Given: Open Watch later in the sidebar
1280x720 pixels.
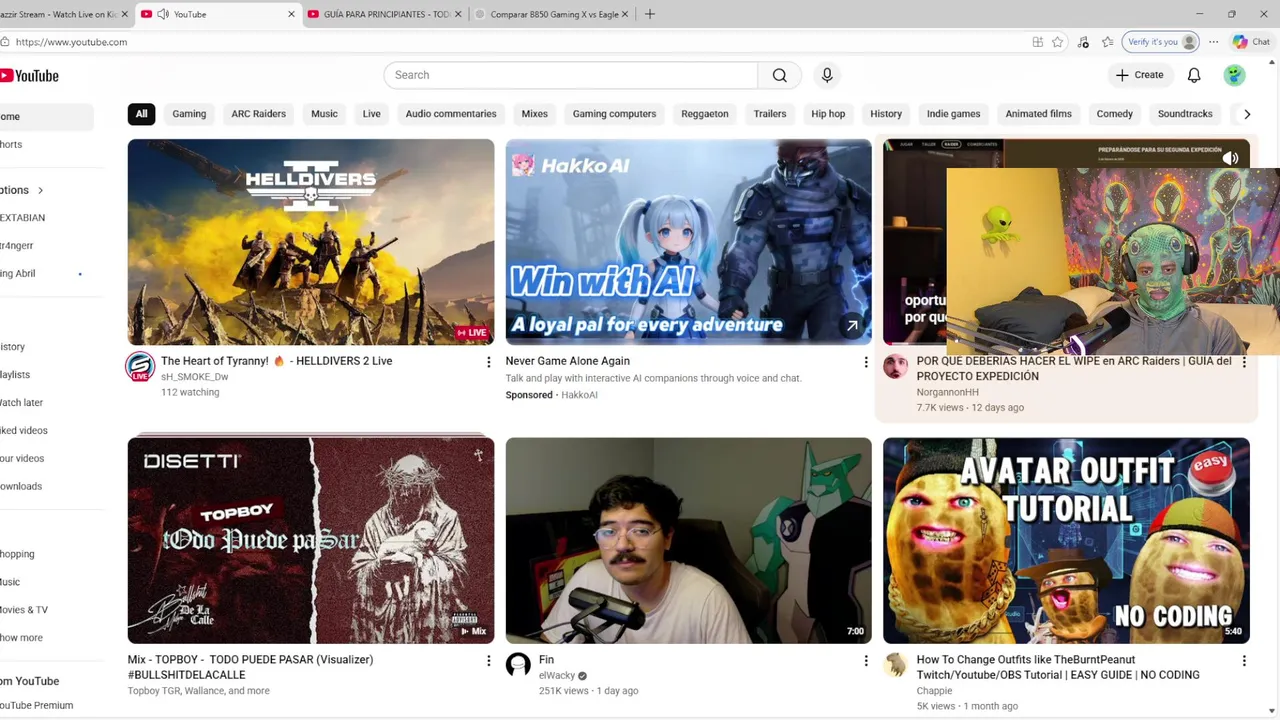Looking at the screenshot, I should pos(22,403).
